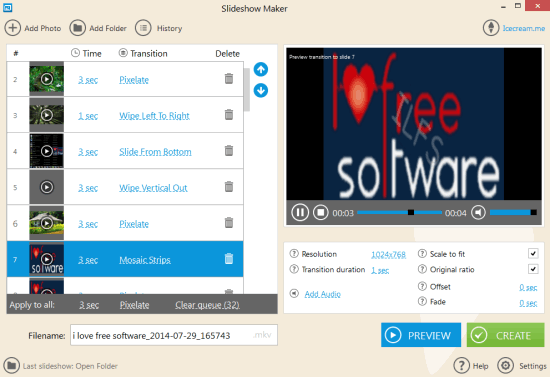The height and width of the screenshot is (377, 550).
Task: Change slide 3 time of 1 sec
Action: click(88, 116)
